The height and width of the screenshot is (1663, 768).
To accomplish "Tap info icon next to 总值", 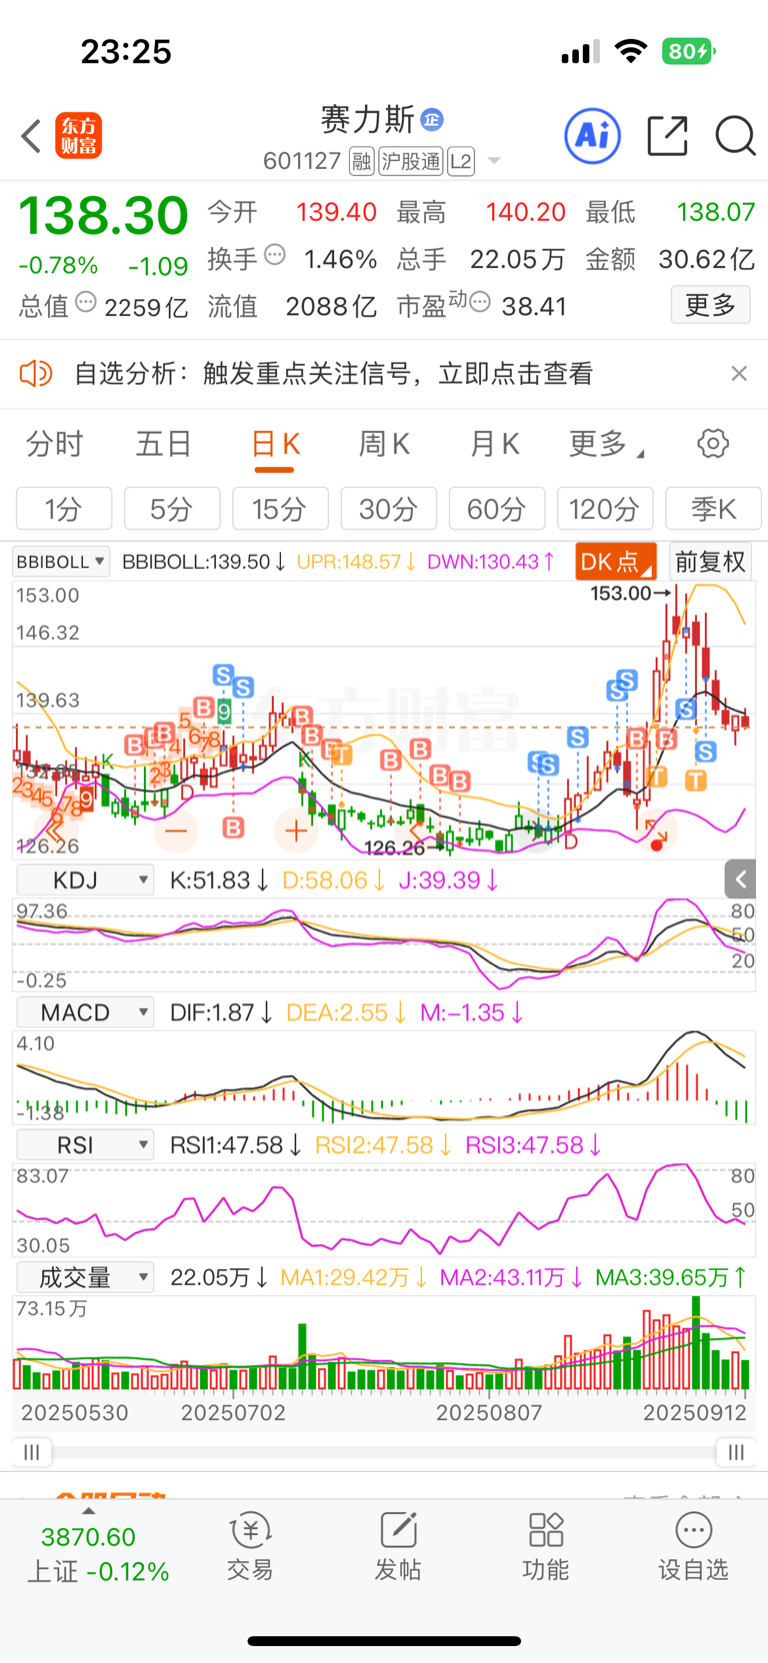I will coord(86,302).
